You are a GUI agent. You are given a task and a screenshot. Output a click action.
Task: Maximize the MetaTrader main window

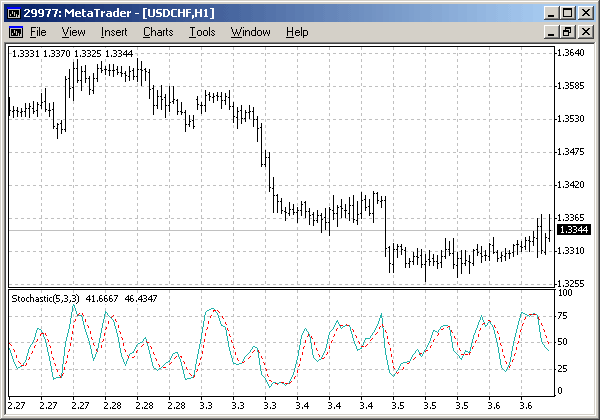(x=568, y=13)
